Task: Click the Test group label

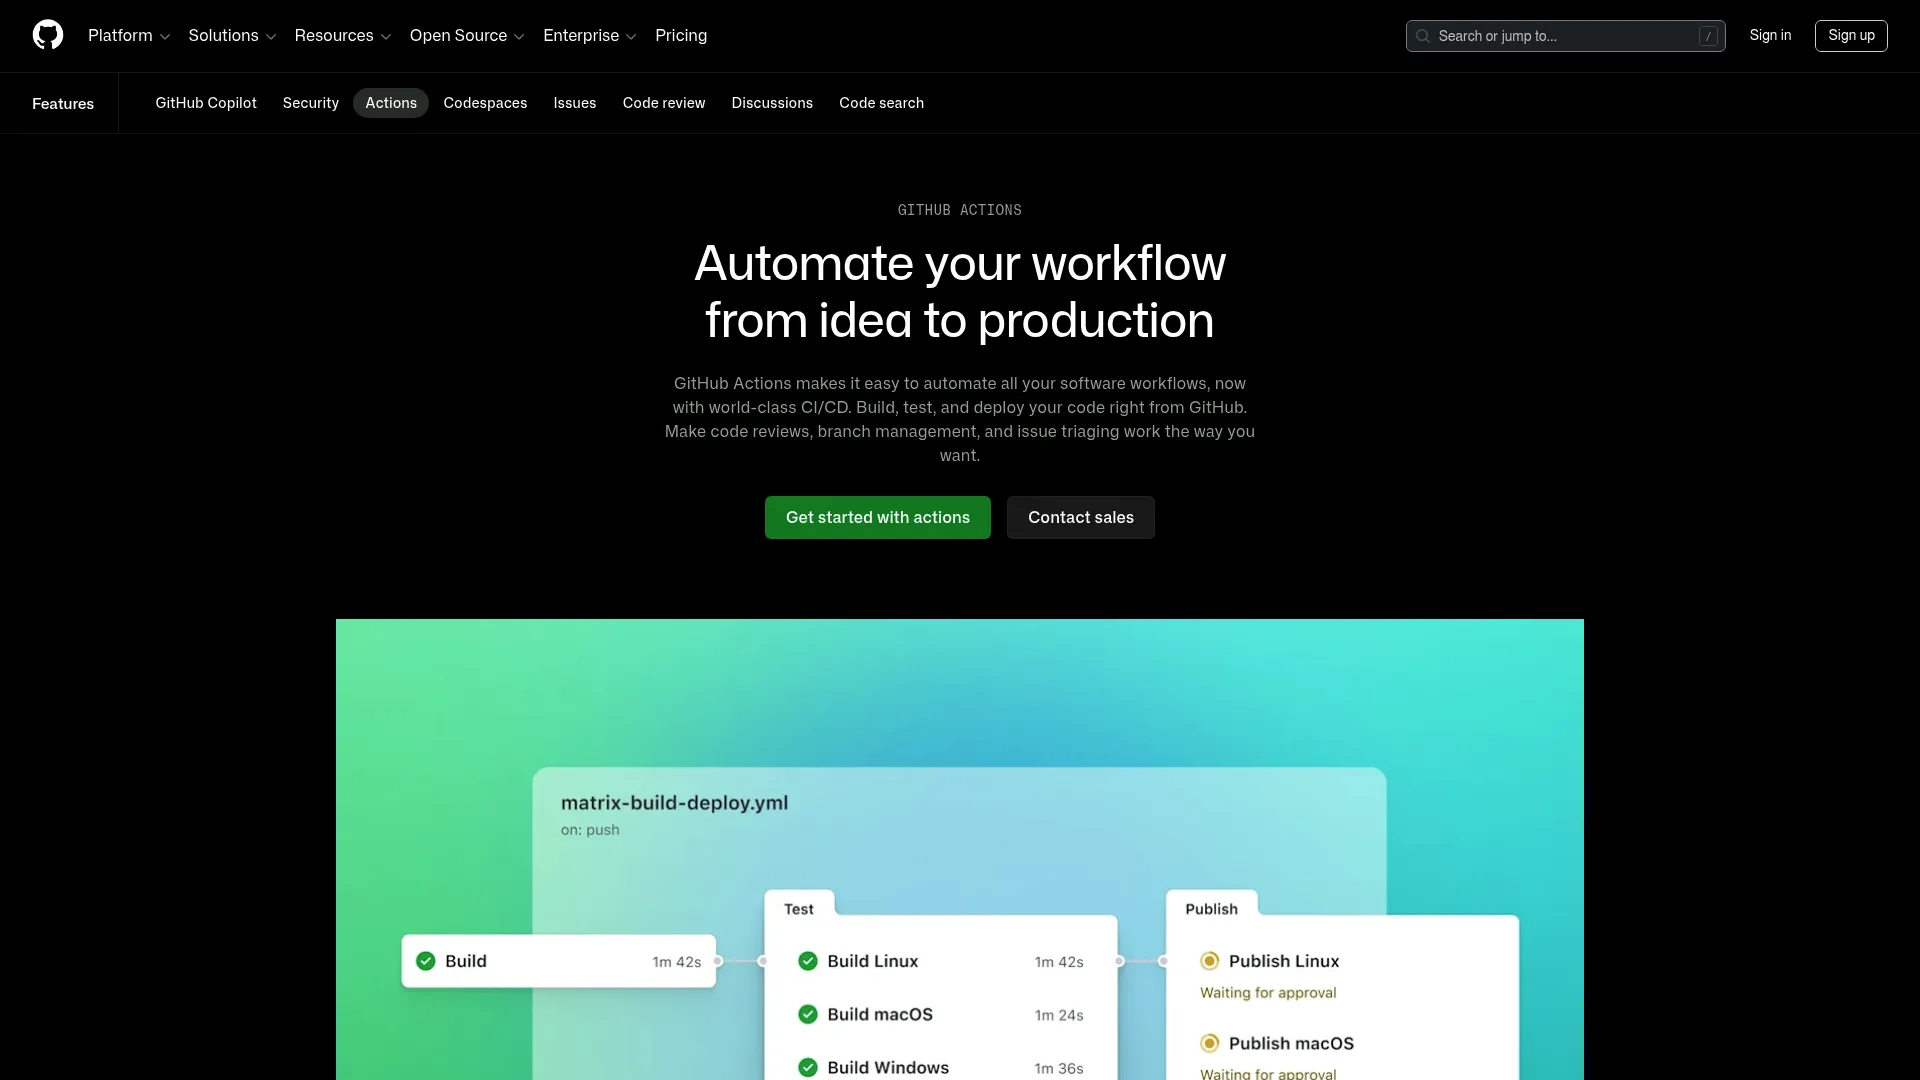Action: click(799, 909)
